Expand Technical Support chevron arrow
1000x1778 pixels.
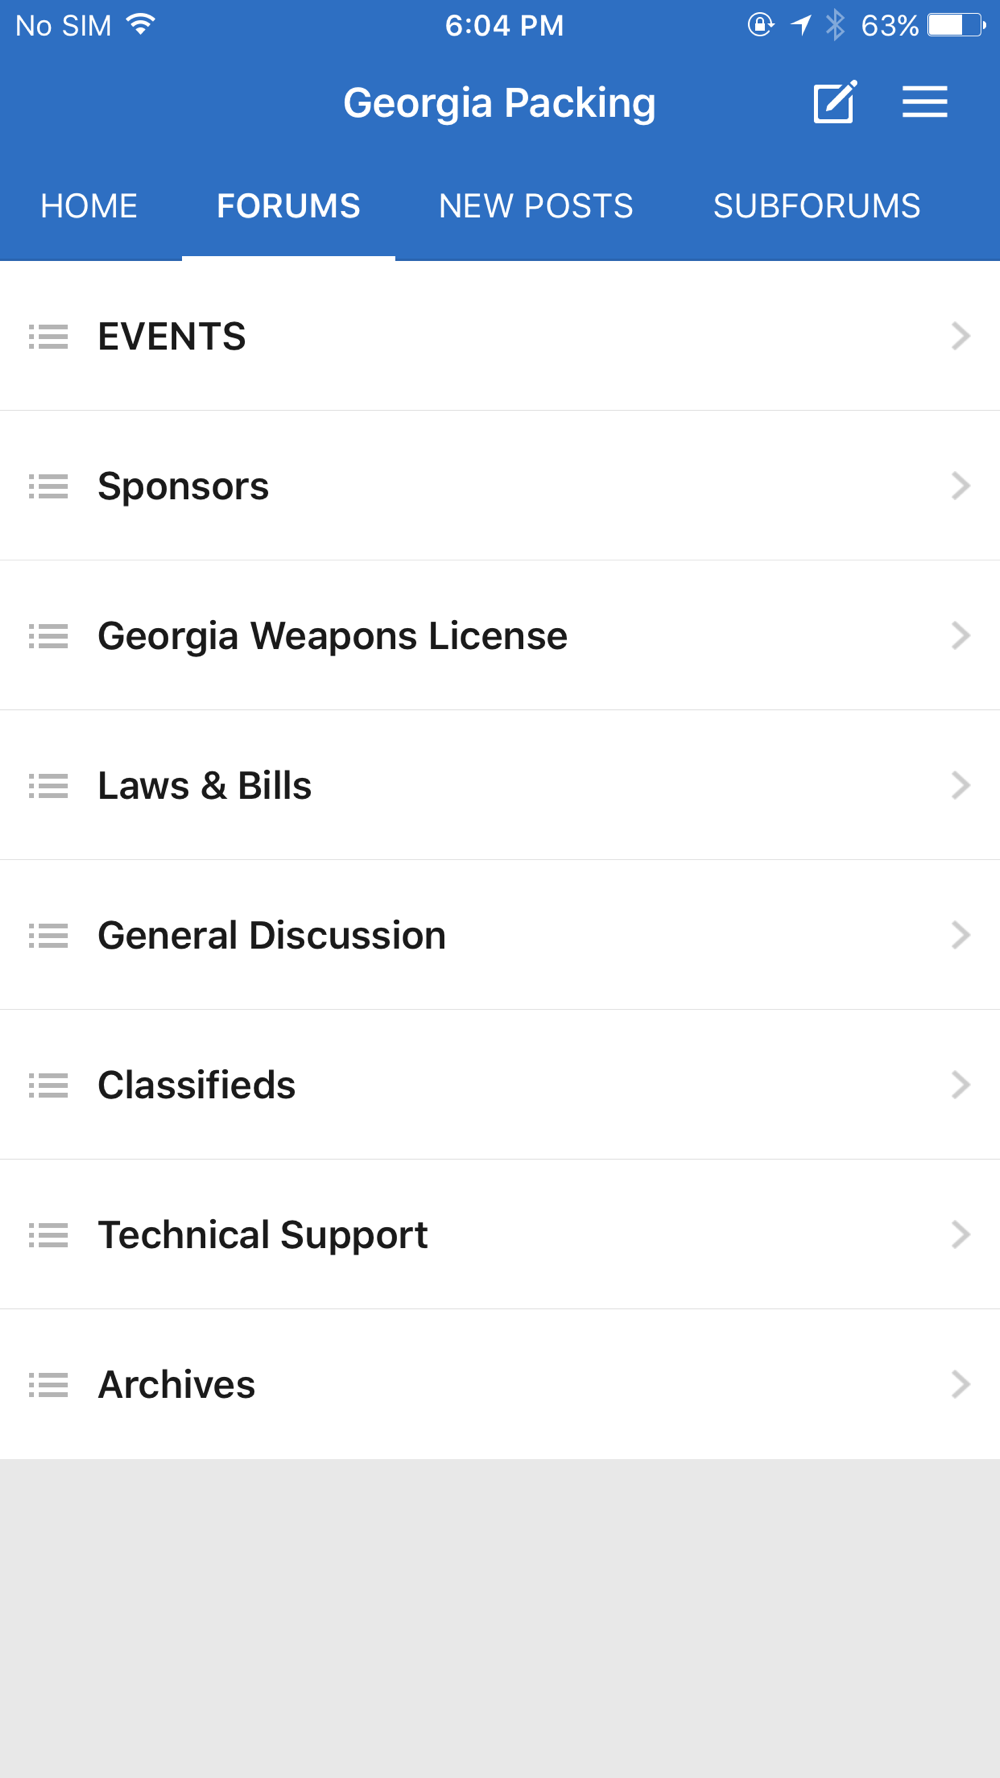(x=961, y=1235)
